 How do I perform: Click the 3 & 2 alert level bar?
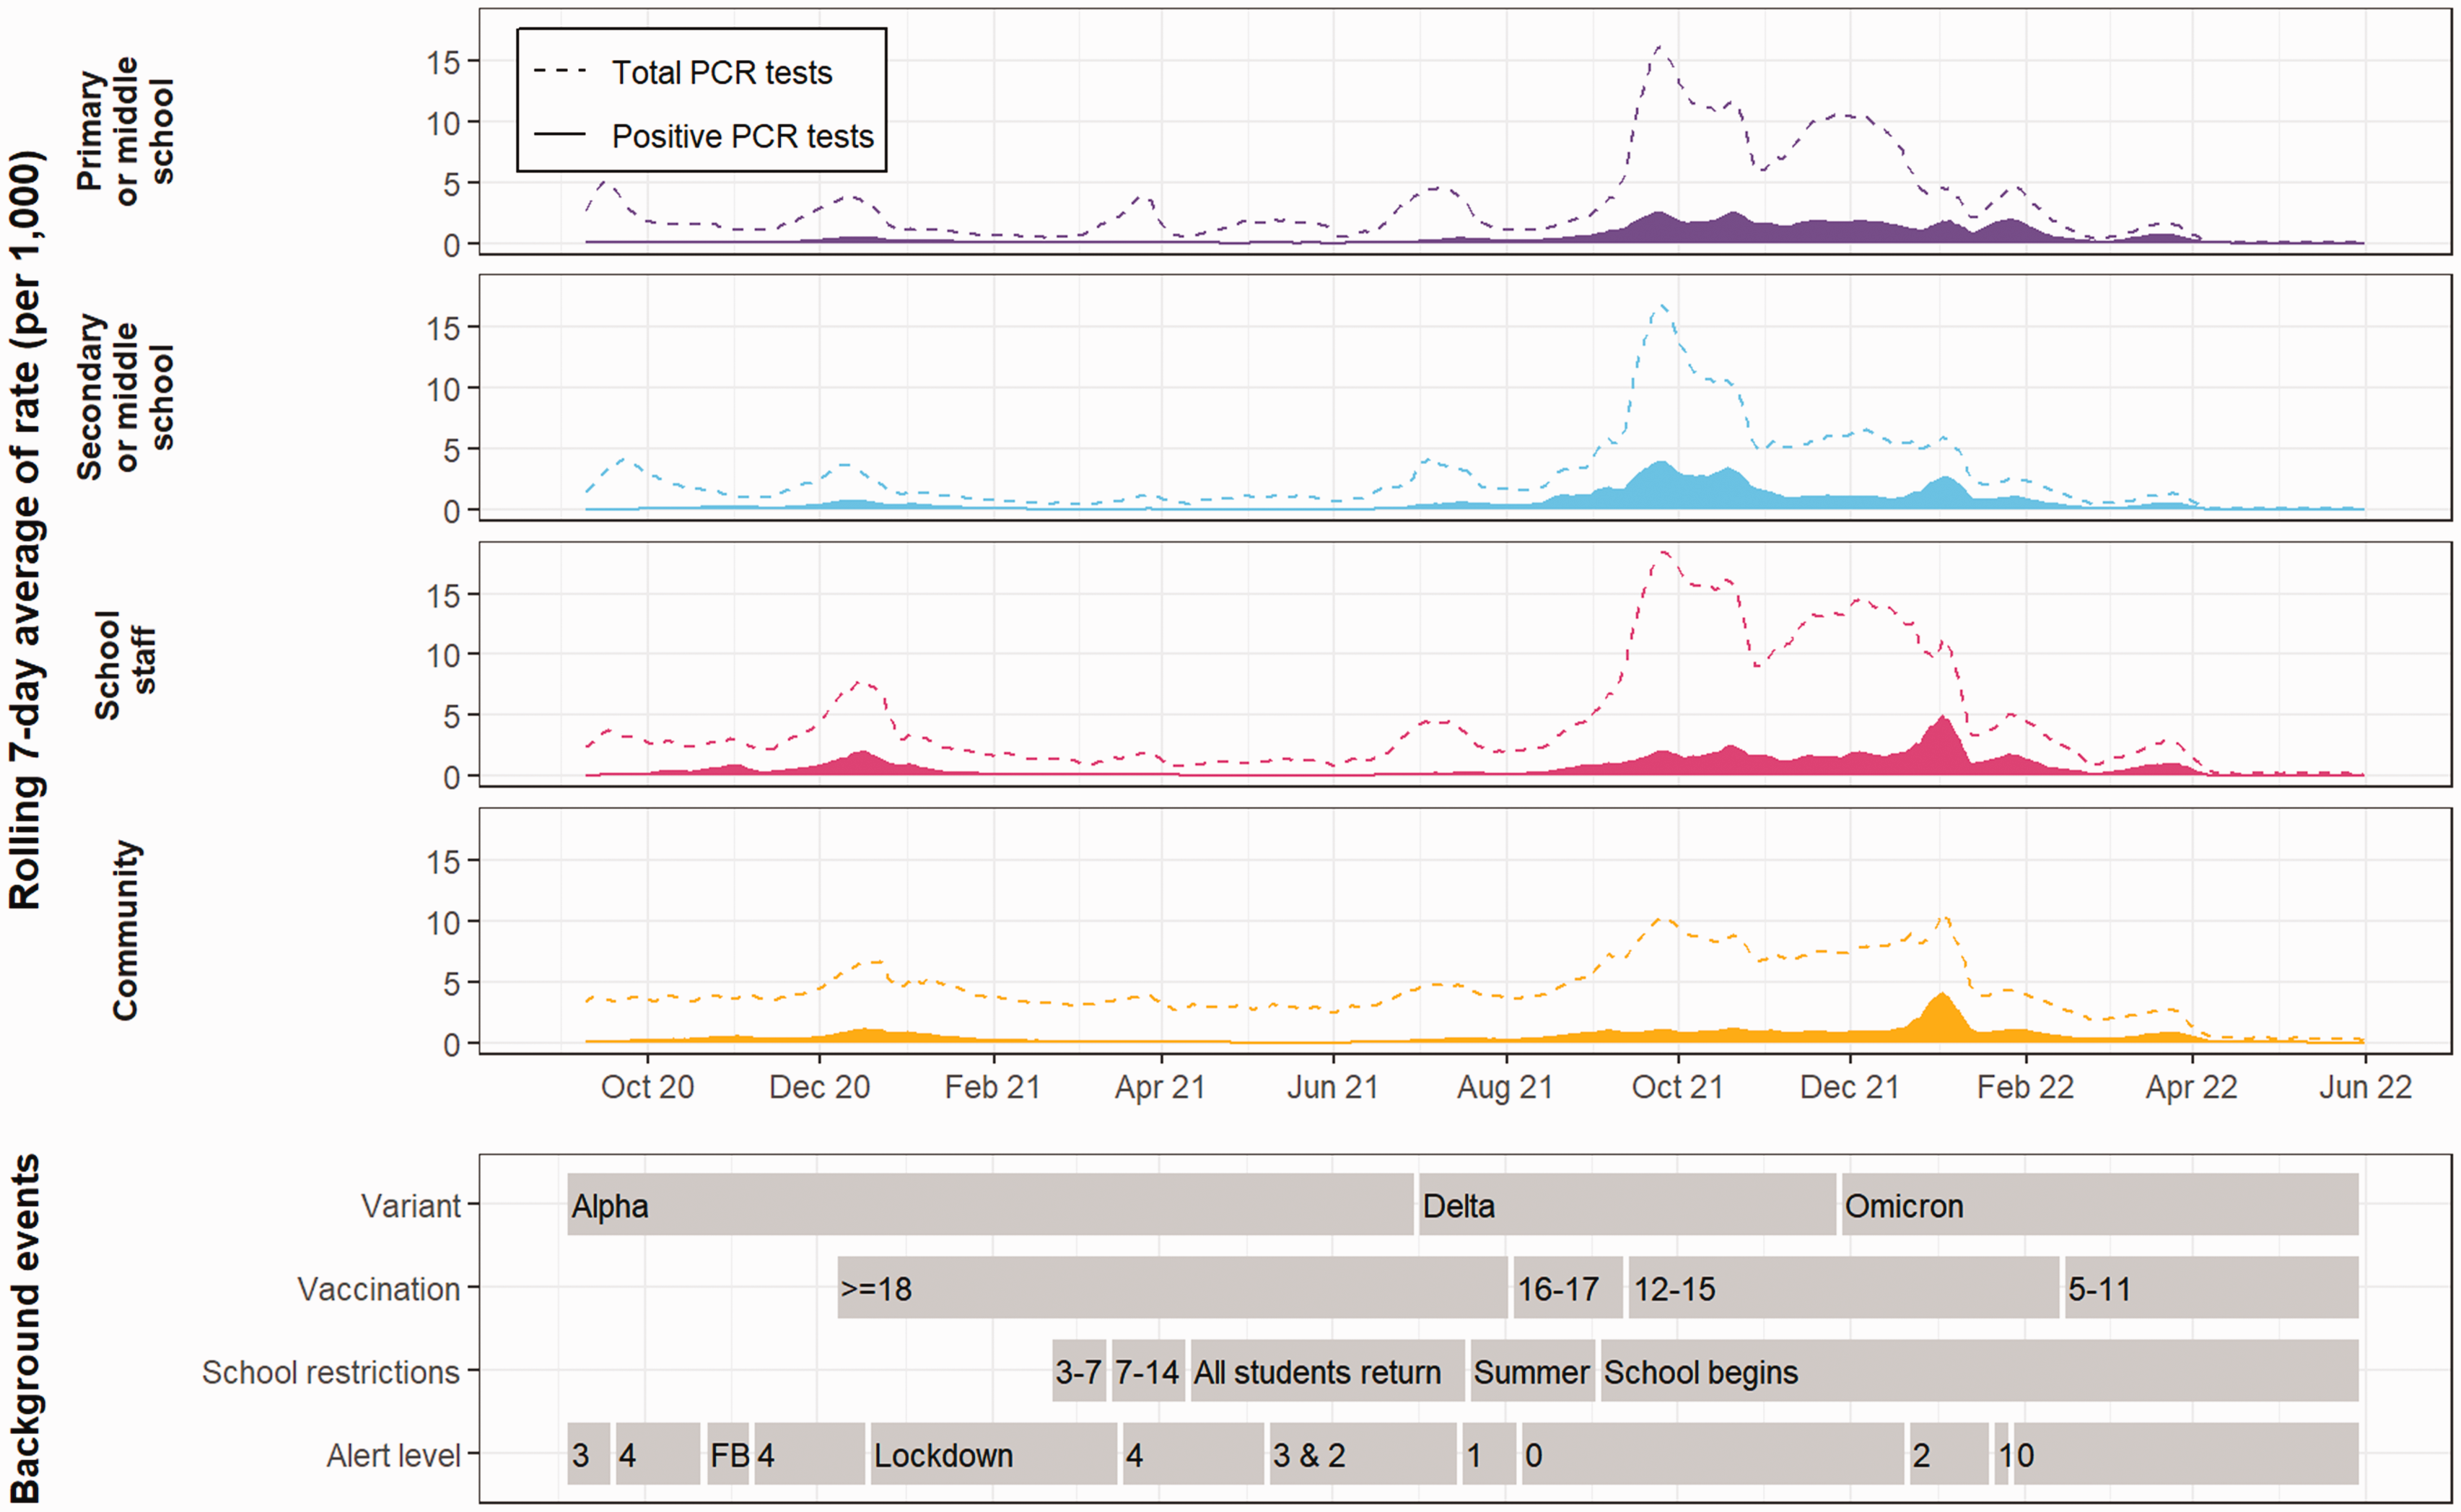pyautogui.click(x=1363, y=1454)
